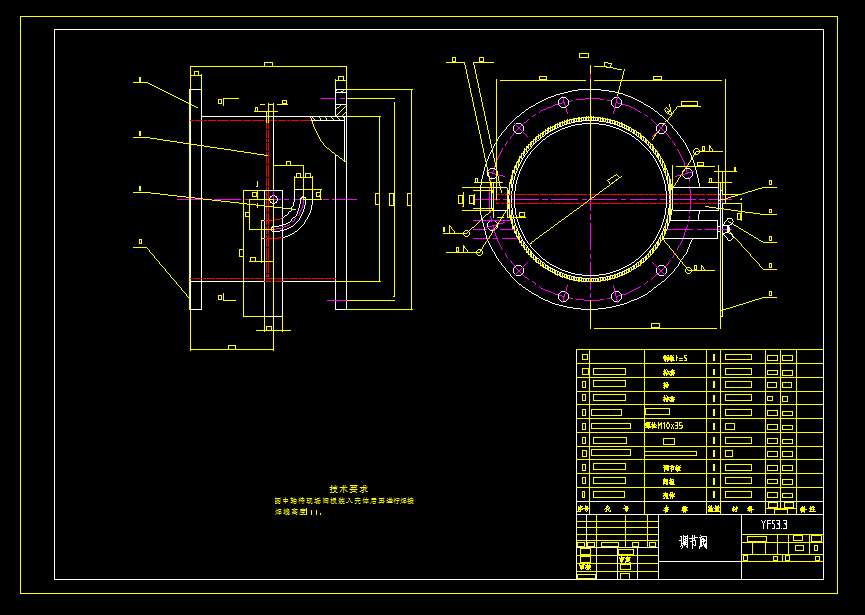Select the parts list entry "调节板"

pos(672,468)
